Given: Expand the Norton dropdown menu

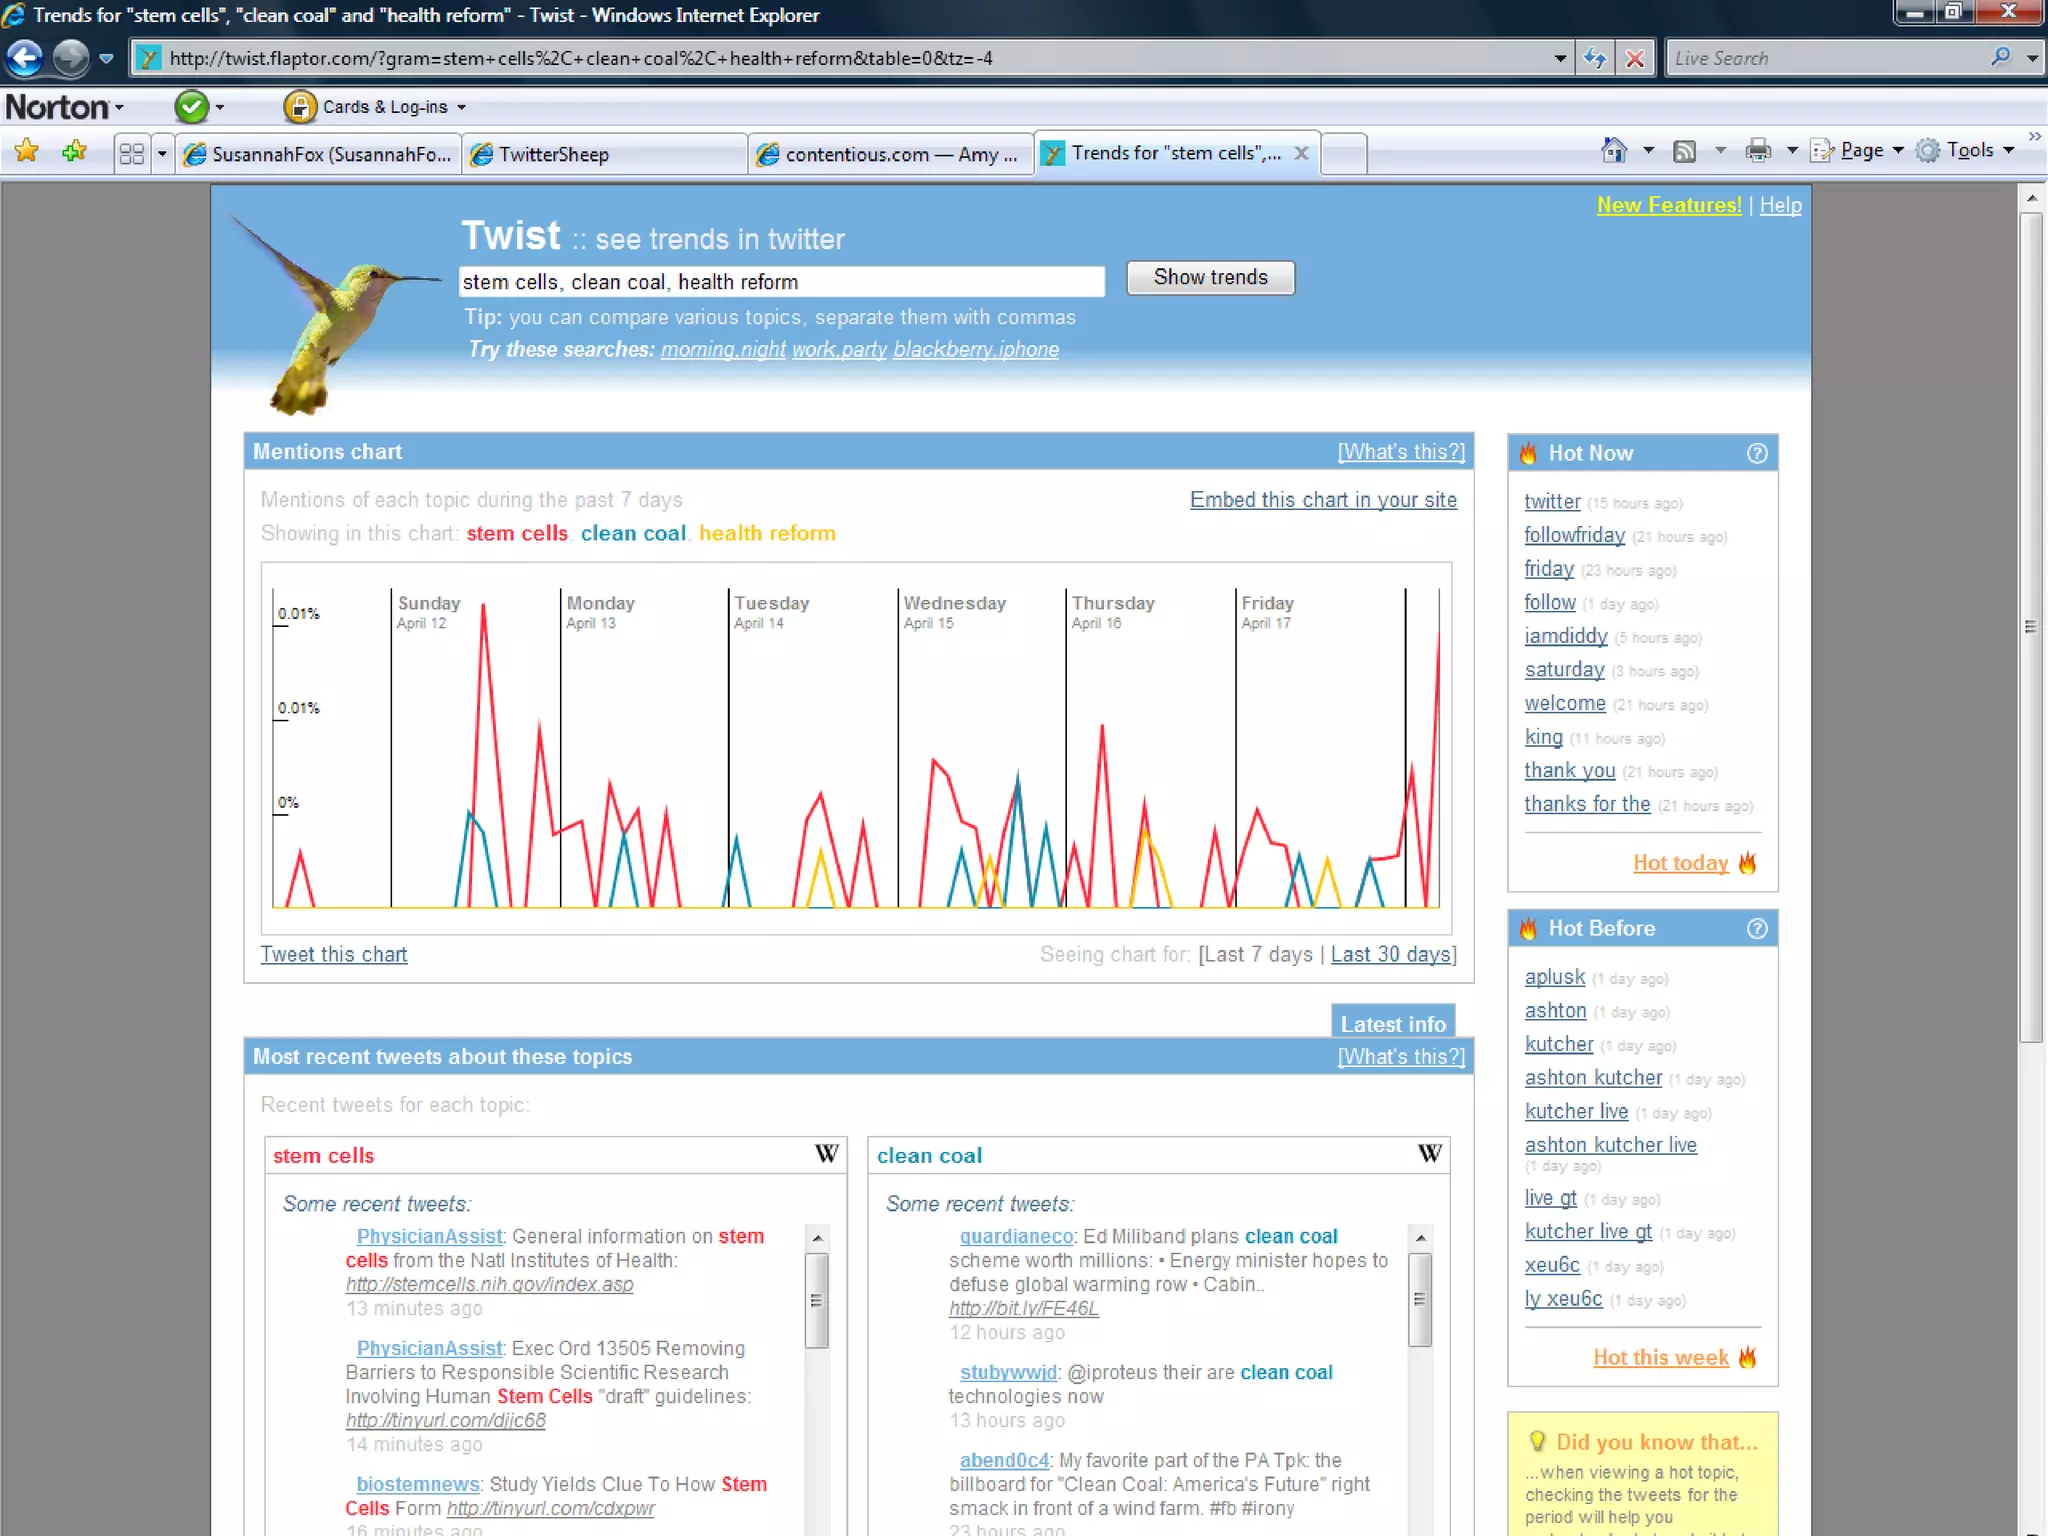Looking at the screenshot, I should pos(64,106).
